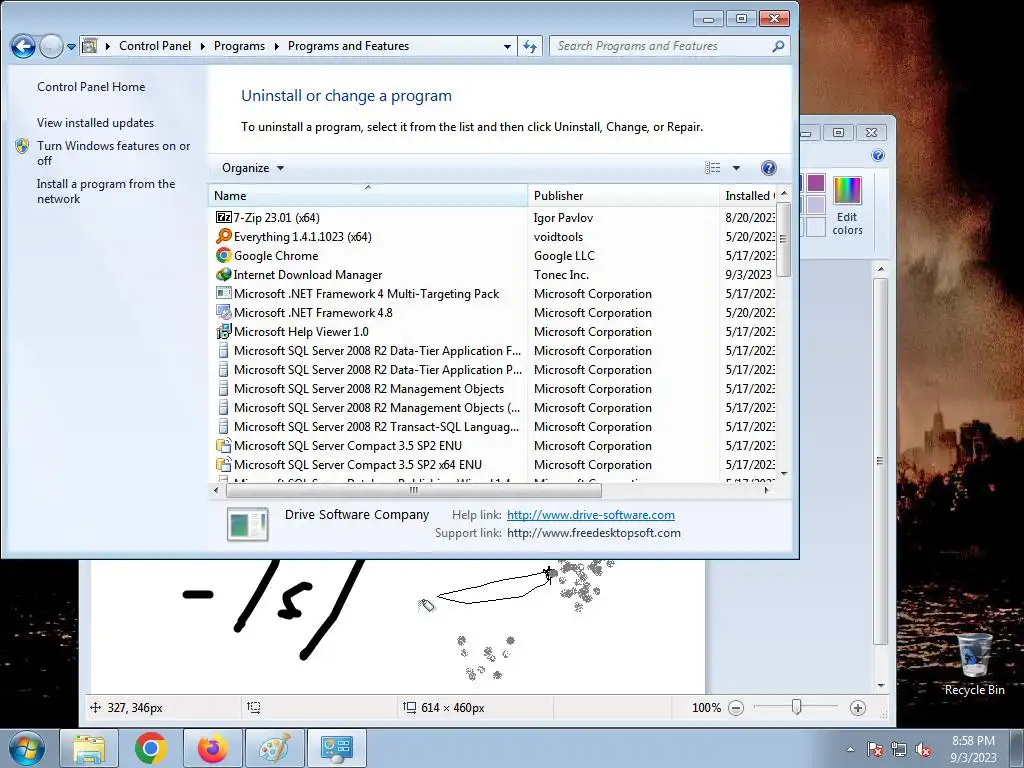Click the Google Chrome icon in program list
Image resolution: width=1024 pixels, height=768 pixels.
pyautogui.click(x=223, y=255)
